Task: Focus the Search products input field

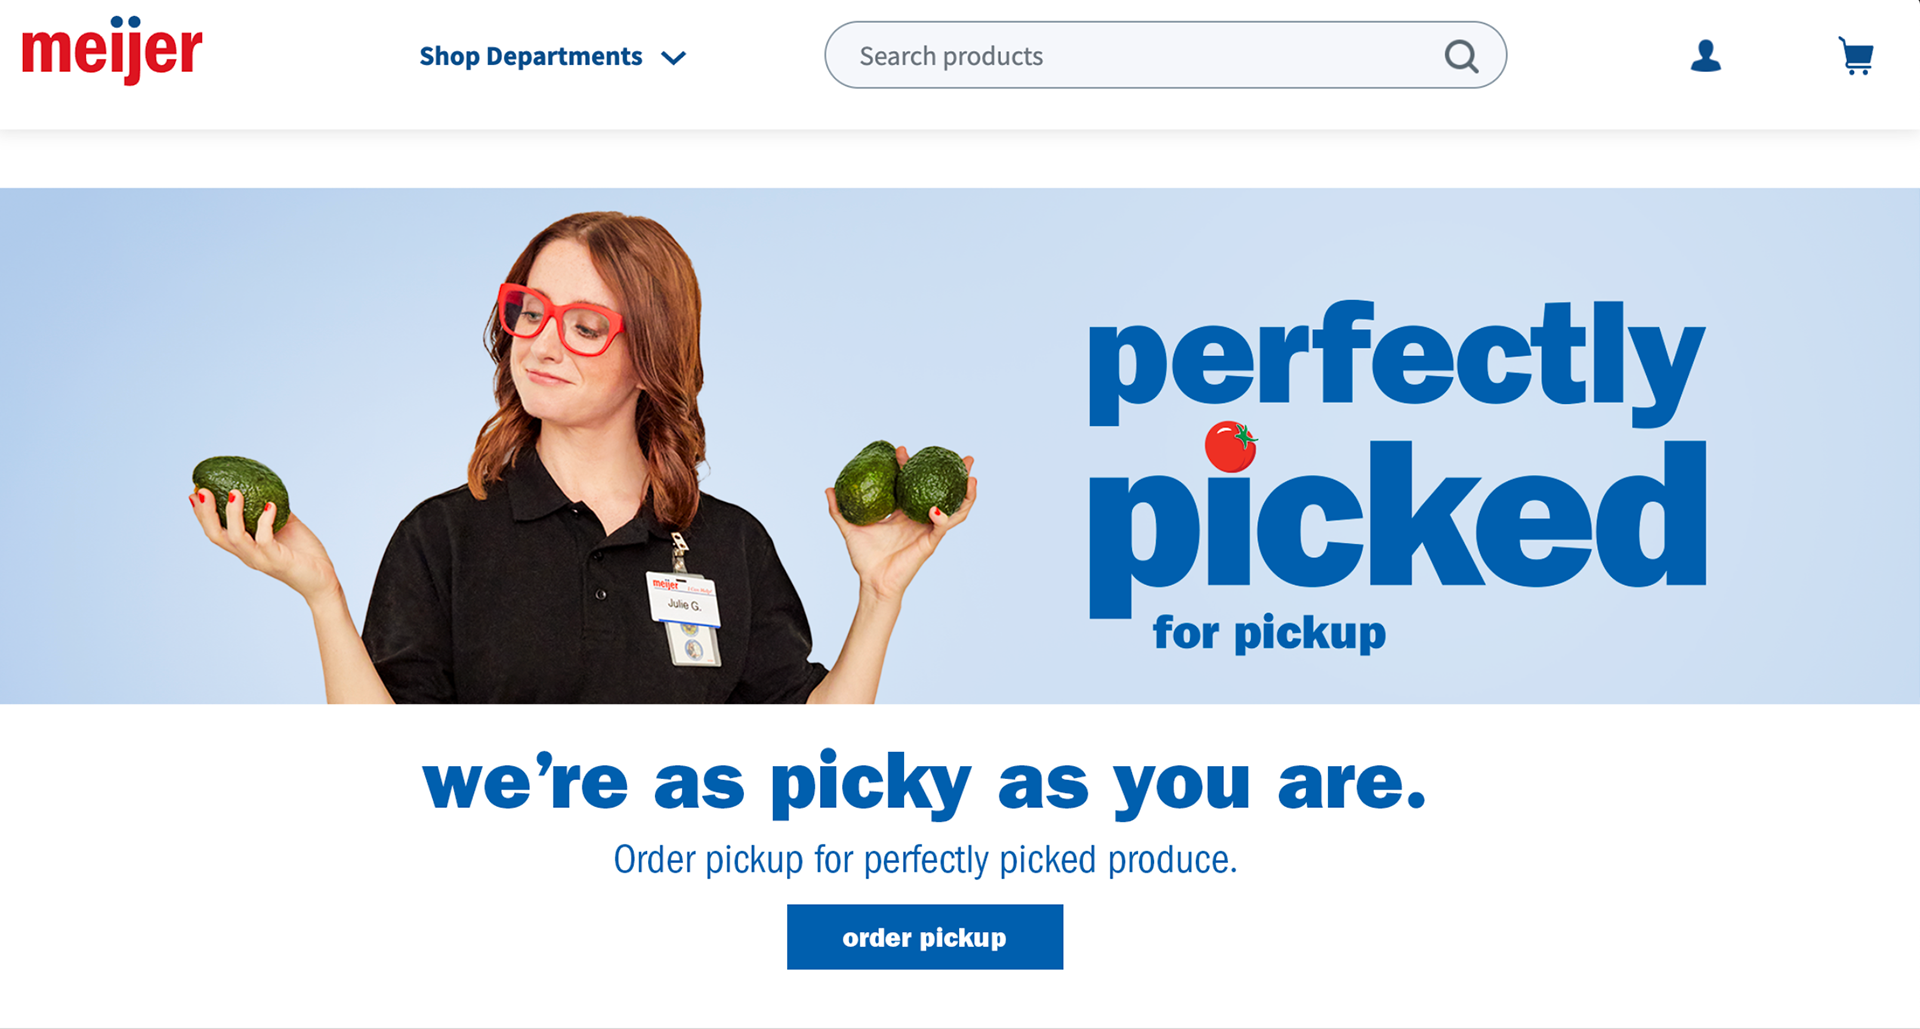Action: click(1165, 55)
